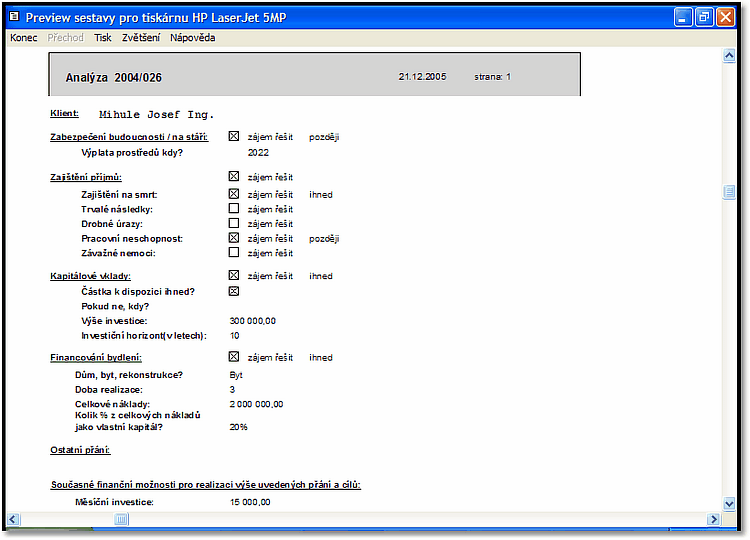
Task: Toggle the Financování bydlení checkbox
Action: tap(234, 357)
